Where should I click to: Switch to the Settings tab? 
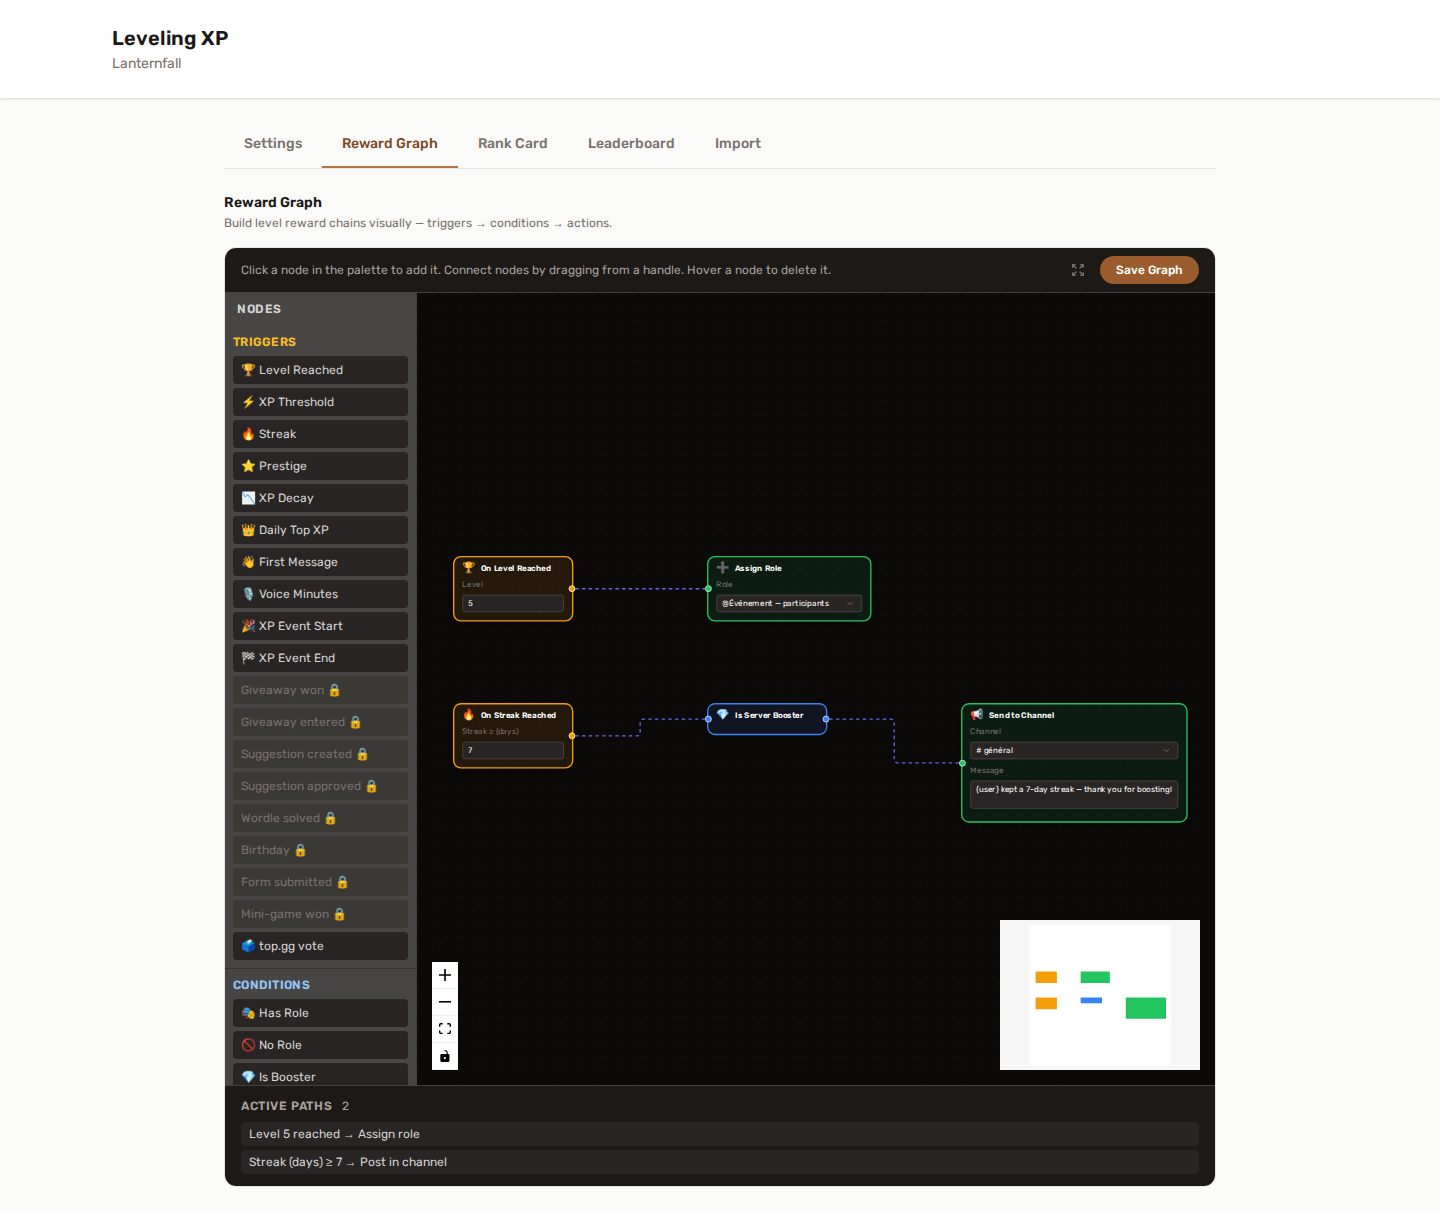(x=273, y=143)
